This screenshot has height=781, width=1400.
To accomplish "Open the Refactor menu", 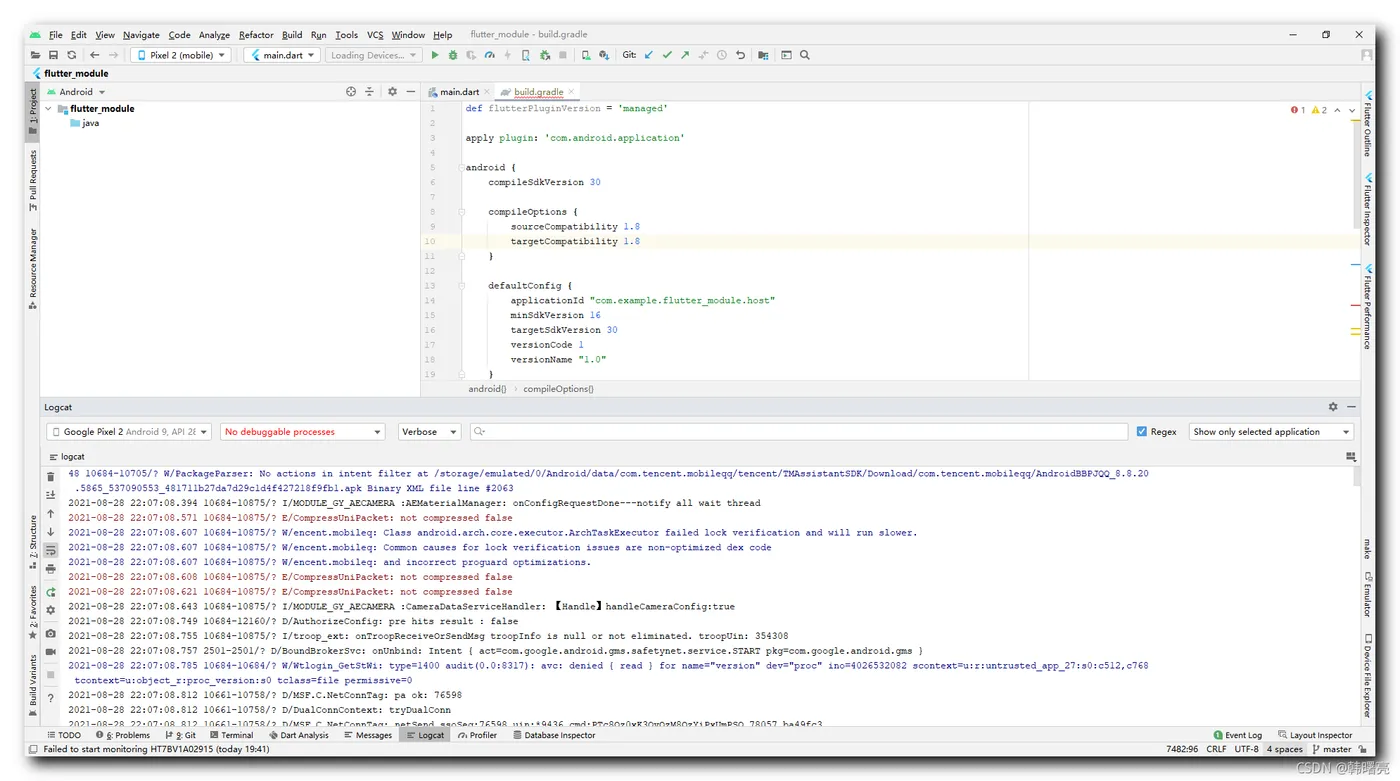I will (x=256, y=35).
